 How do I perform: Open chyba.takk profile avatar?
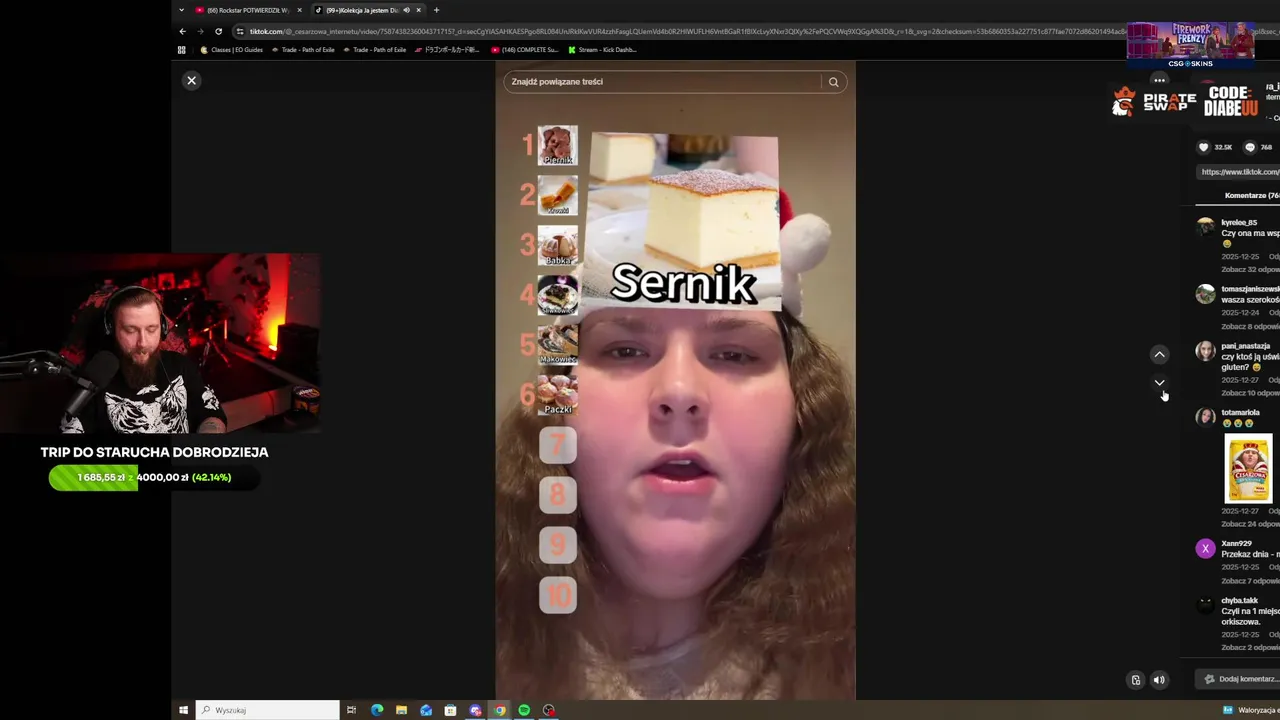[x=1205, y=605]
